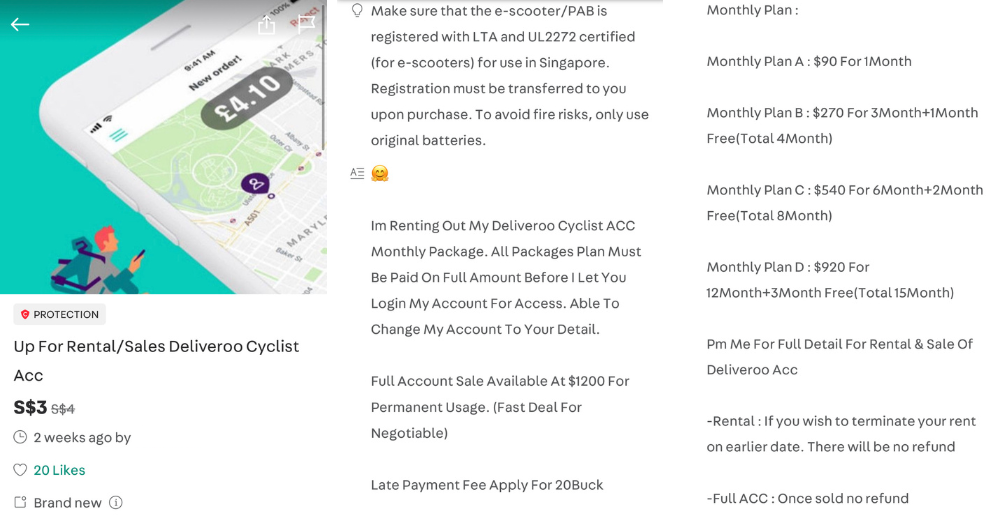The image size is (1000, 525).
Task: Click the Monthly Plan B $270 line
Action: coord(842,126)
